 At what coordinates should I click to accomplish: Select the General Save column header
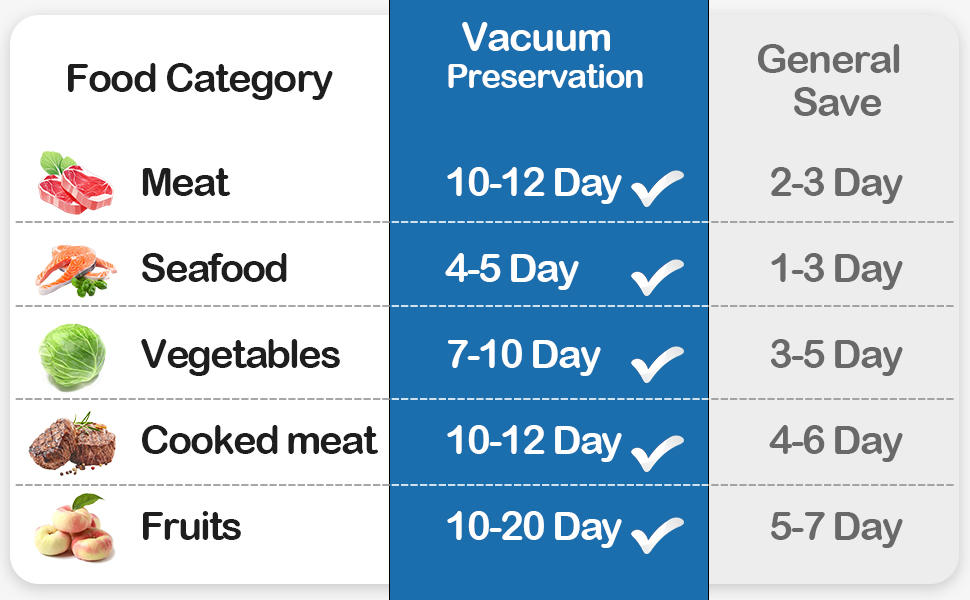point(829,80)
